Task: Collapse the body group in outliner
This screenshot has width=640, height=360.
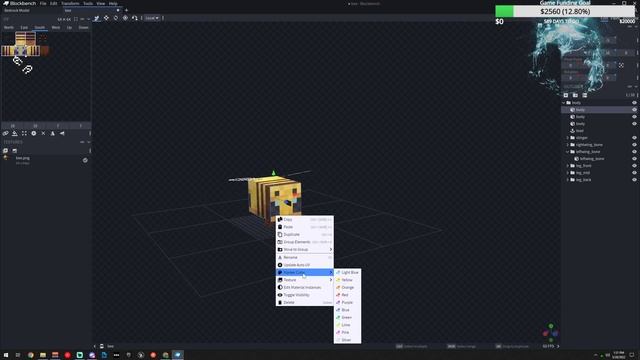Action: (564, 103)
